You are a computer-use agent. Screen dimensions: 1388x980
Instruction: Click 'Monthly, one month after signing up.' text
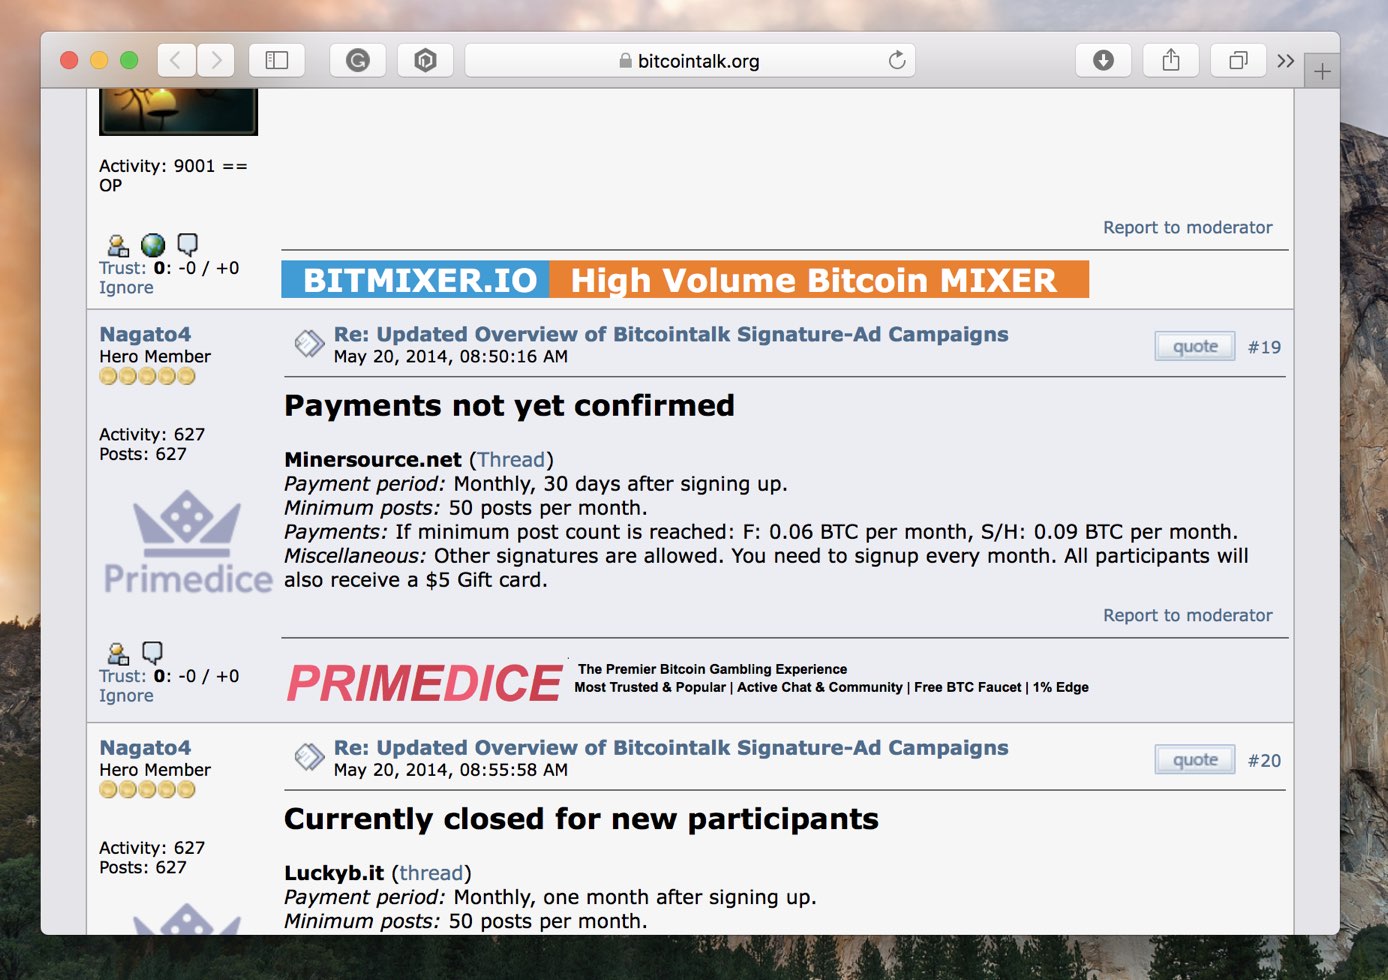635,897
